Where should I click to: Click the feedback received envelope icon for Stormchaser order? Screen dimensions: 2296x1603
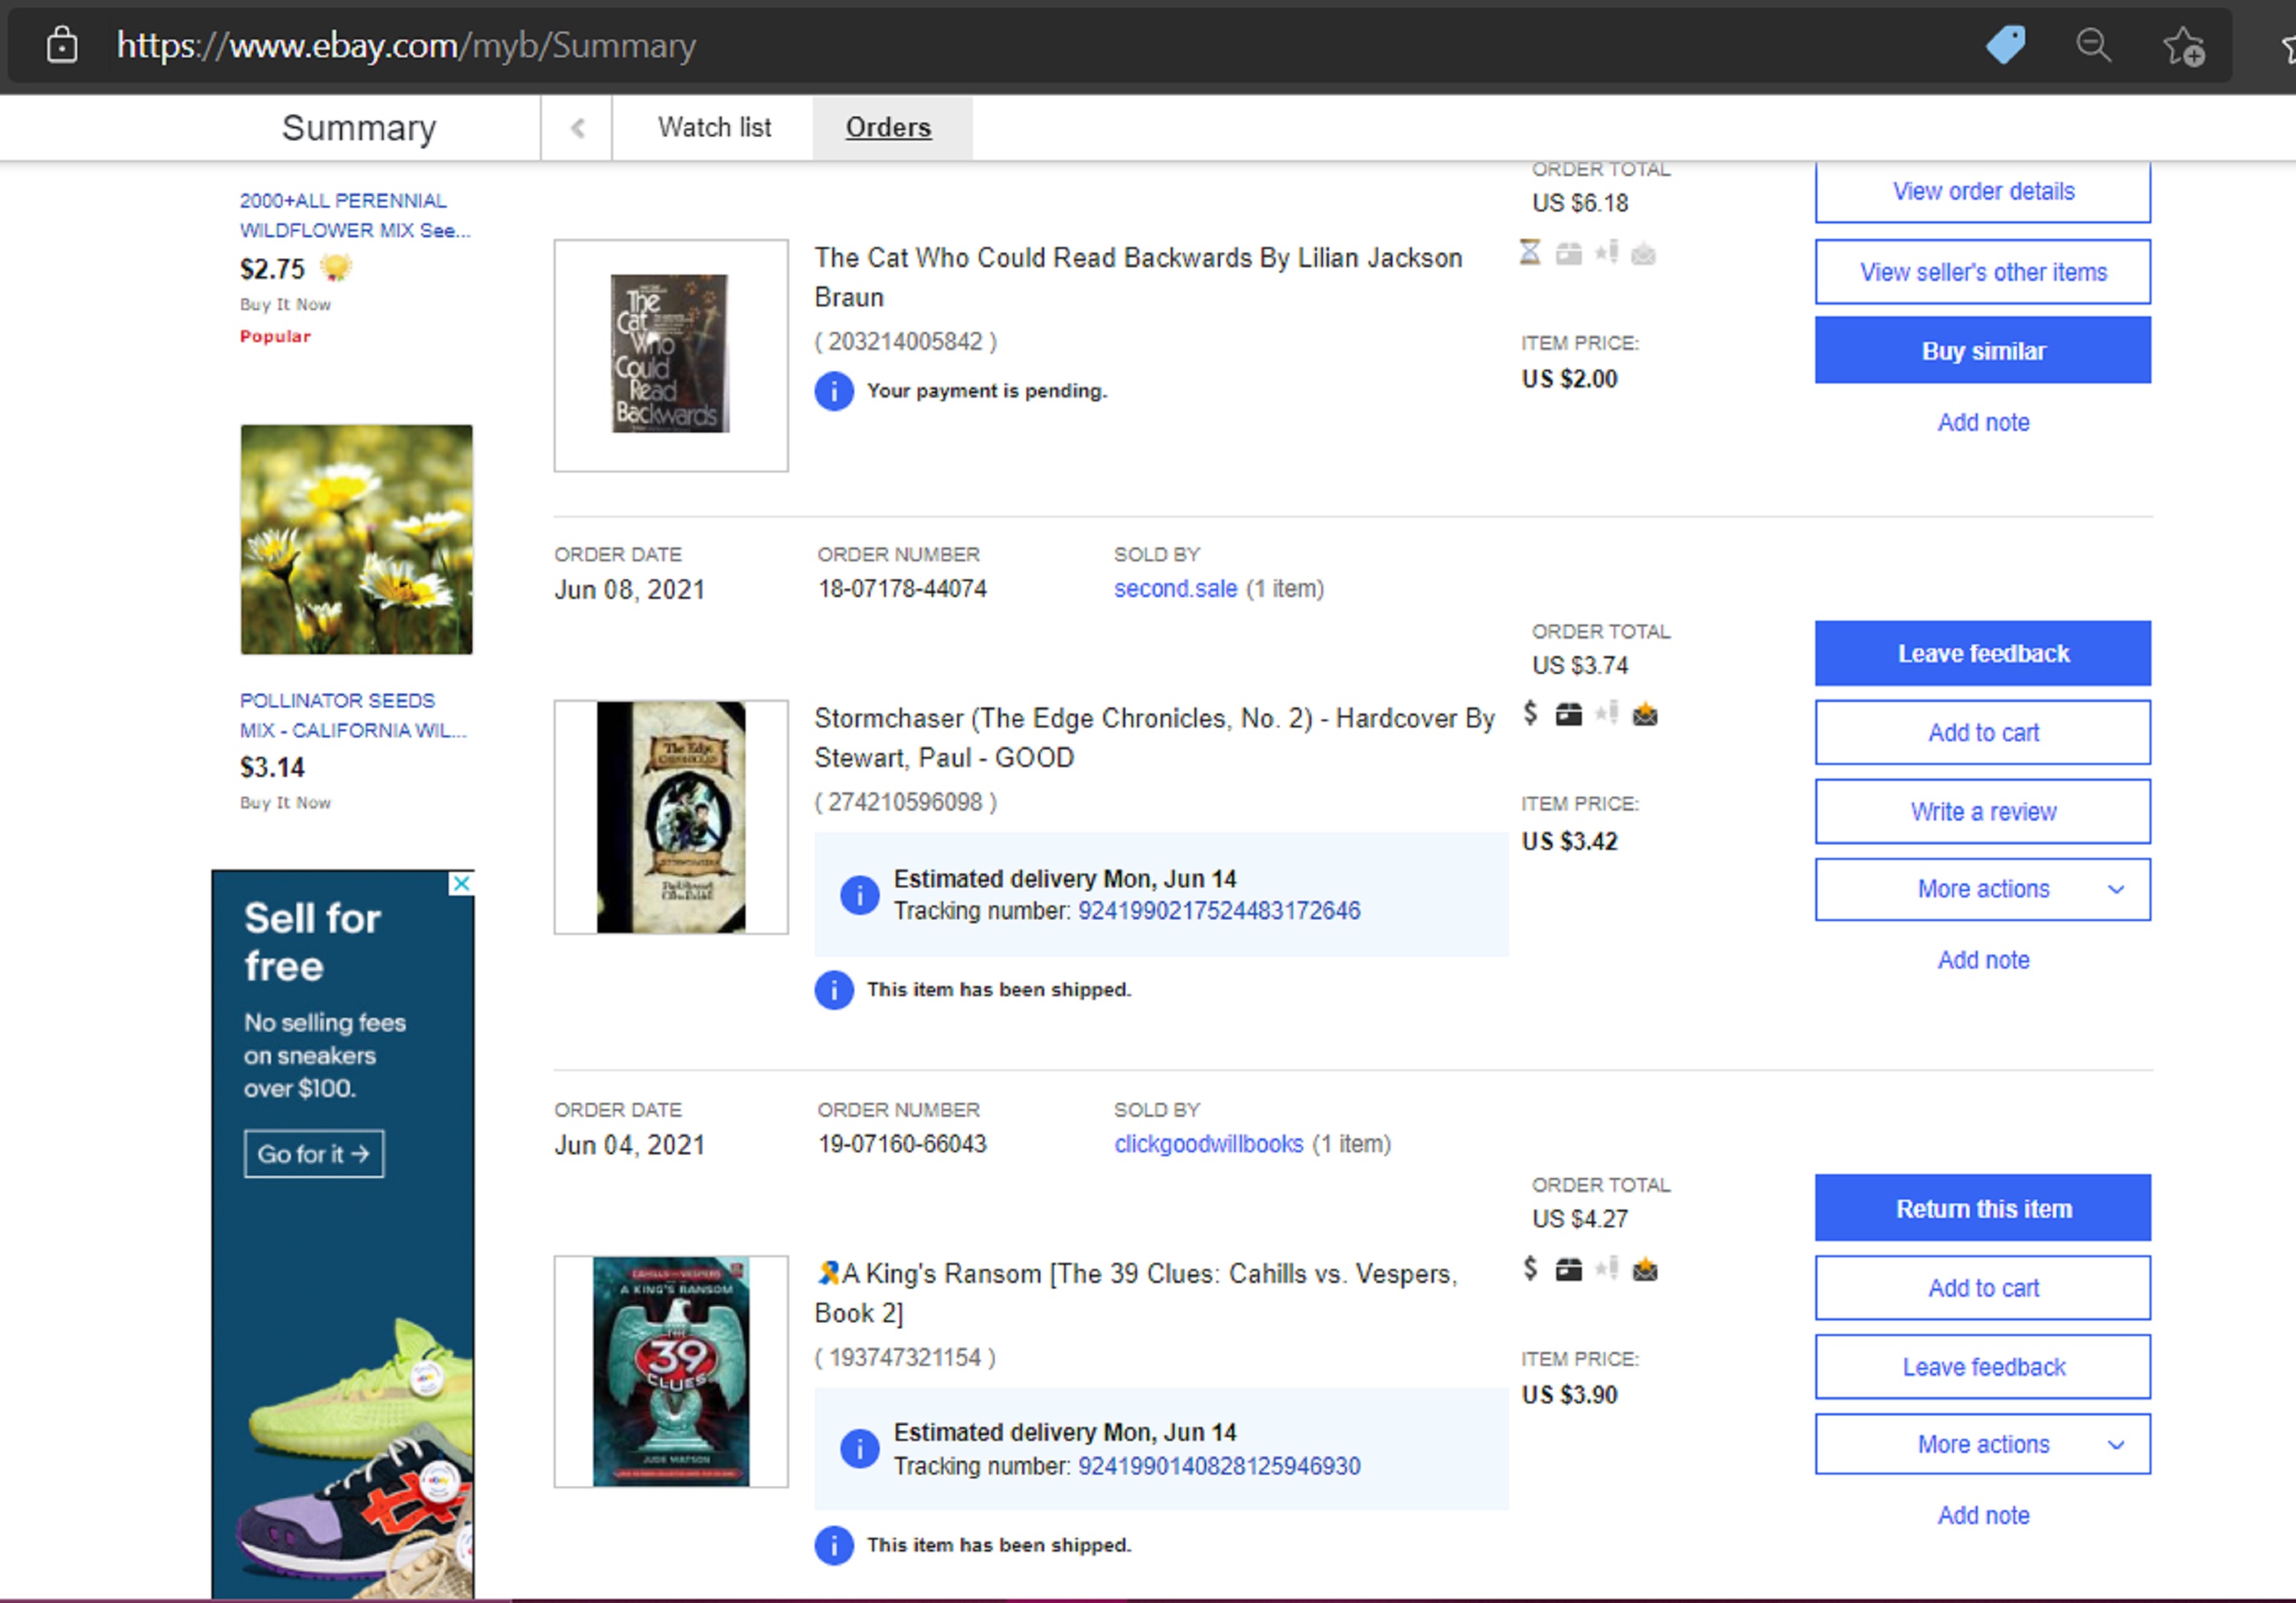point(1644,714)
